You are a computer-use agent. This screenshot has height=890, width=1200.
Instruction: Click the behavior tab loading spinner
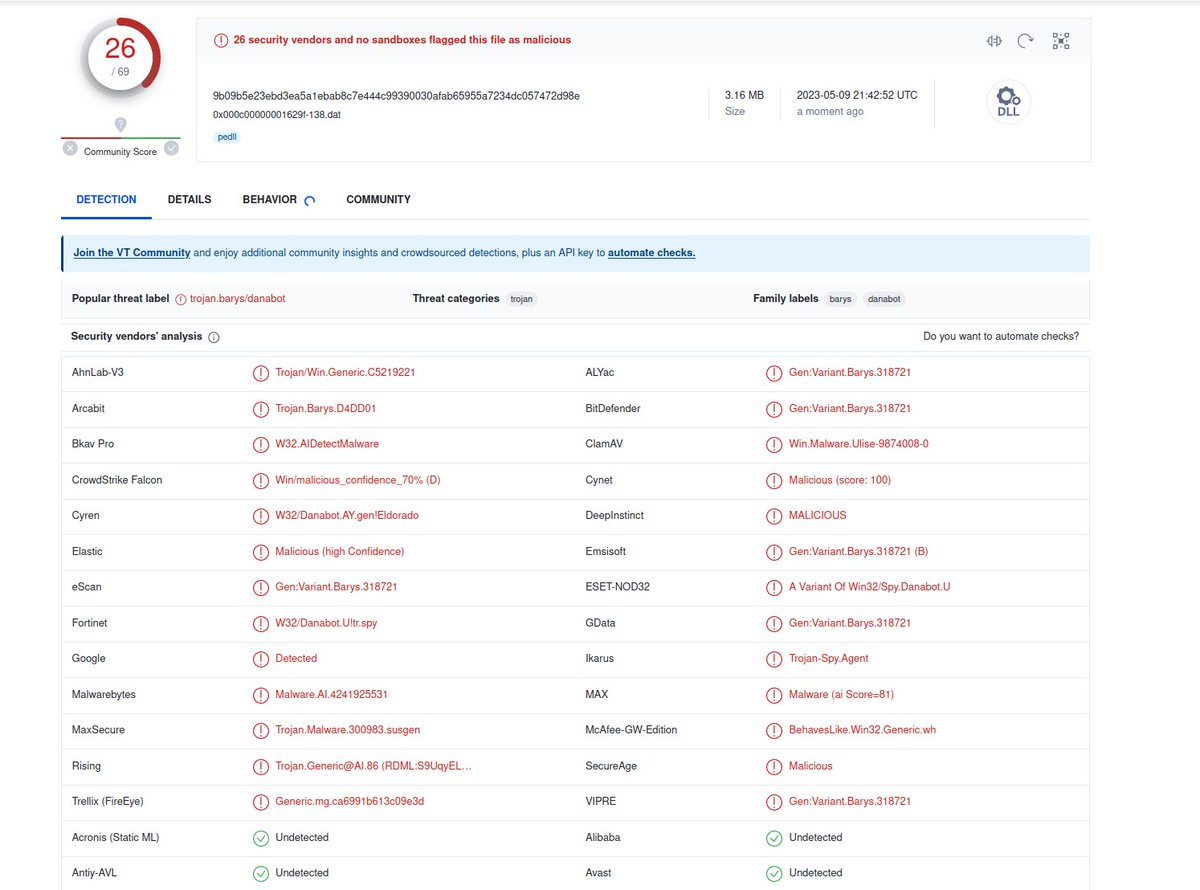point(309,200)
